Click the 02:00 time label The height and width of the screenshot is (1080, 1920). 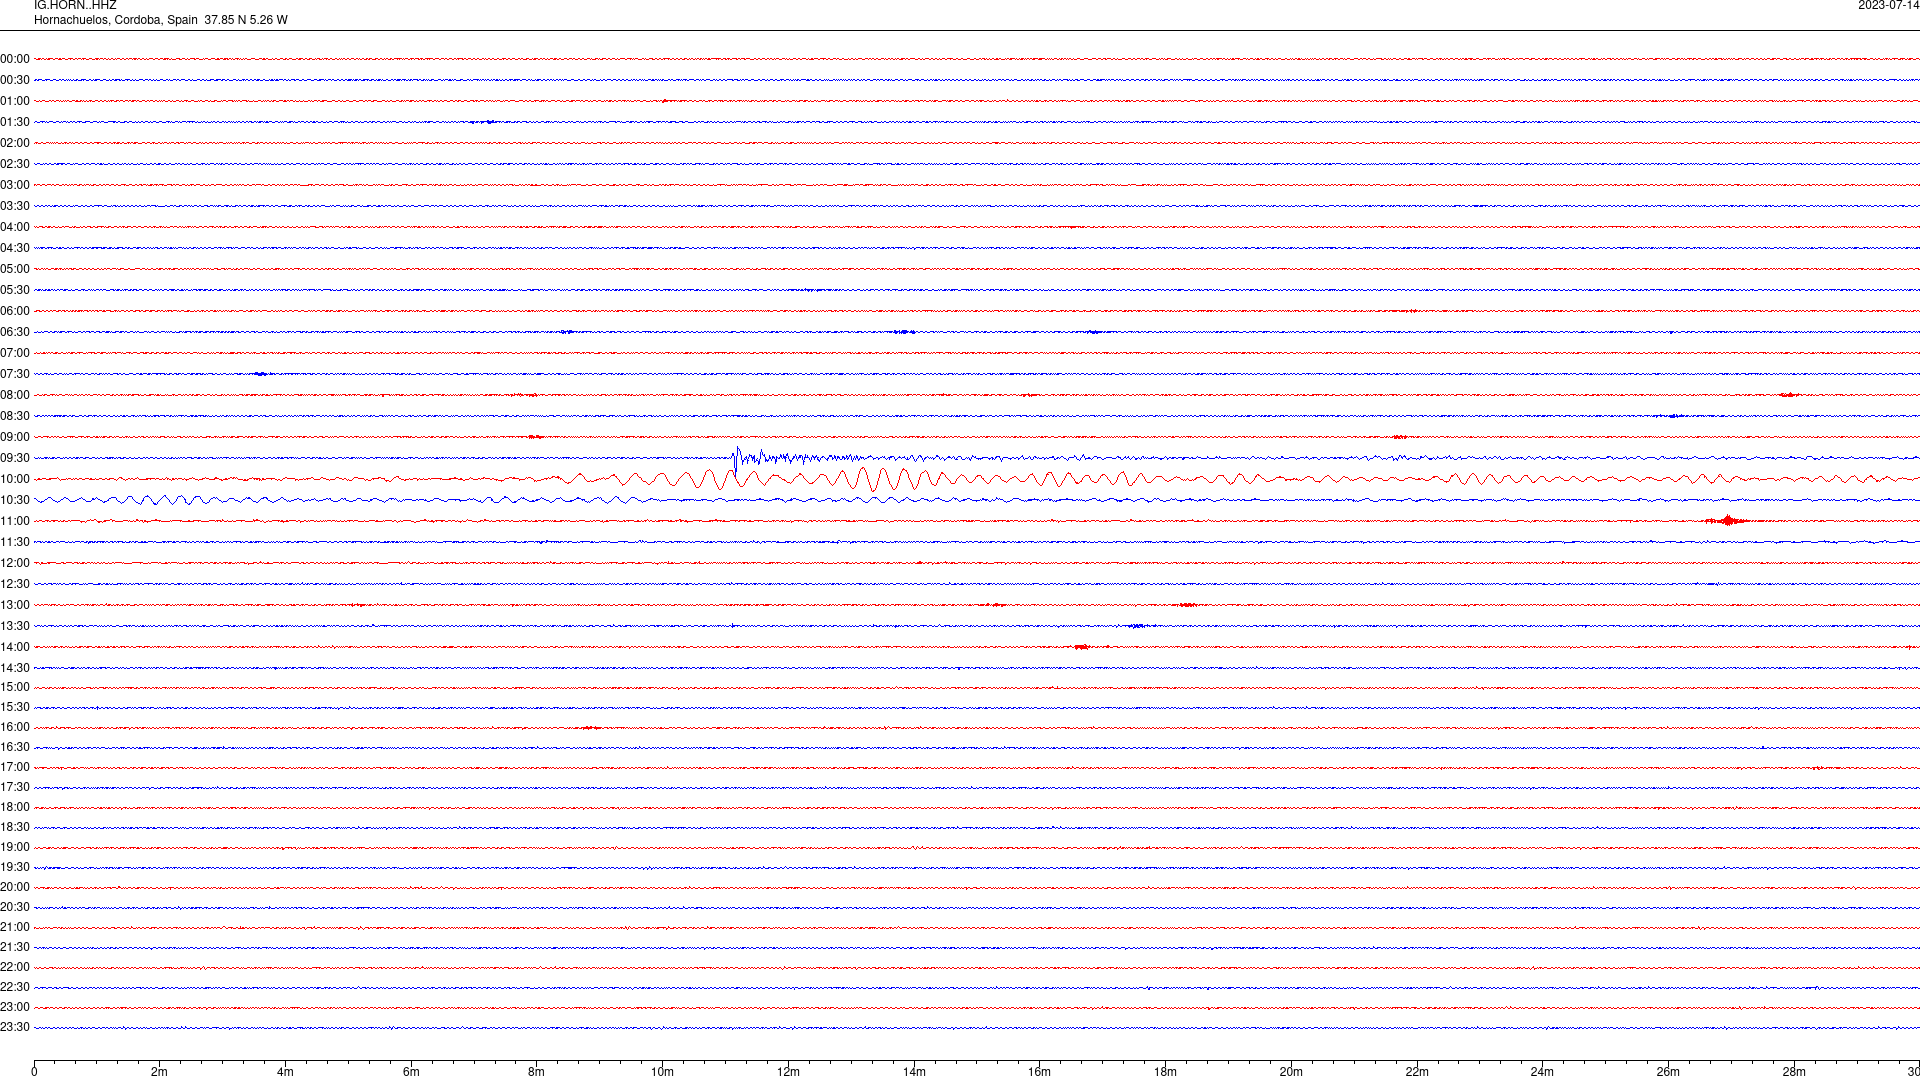[15, 143]
